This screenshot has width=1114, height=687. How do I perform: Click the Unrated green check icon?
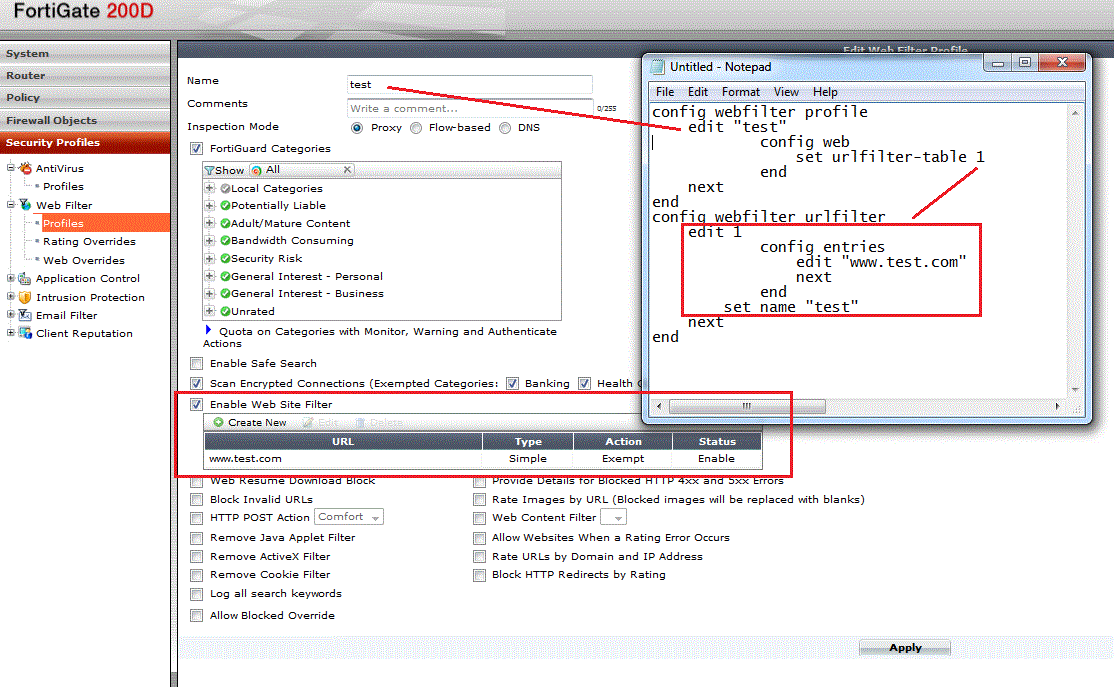click(x=225, y=311)
